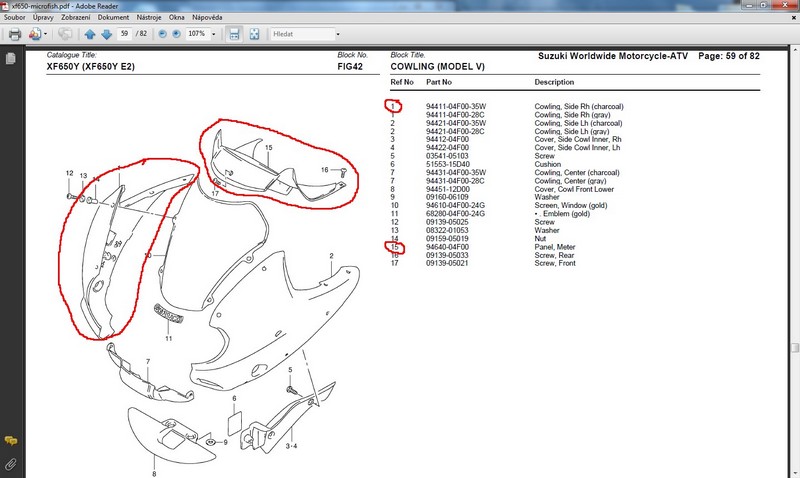The height and width of the screenshot is (478, 800).
Task: Click description 'Screw, Rear'
Action: coord(554,255)
